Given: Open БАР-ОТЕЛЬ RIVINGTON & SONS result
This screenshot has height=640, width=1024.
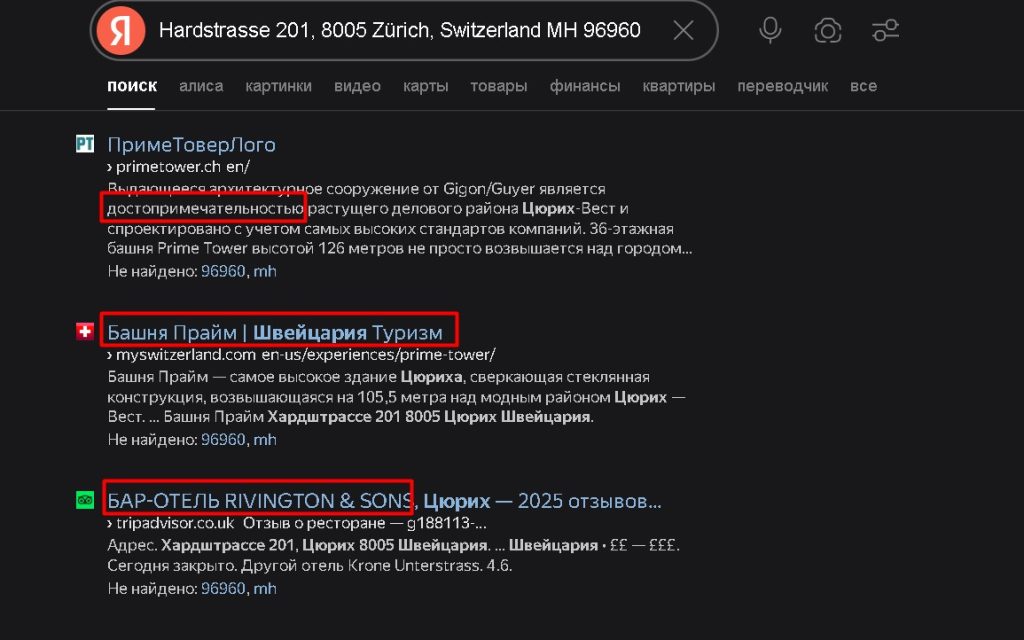Looking at the screenshot, I should (260, 500).
